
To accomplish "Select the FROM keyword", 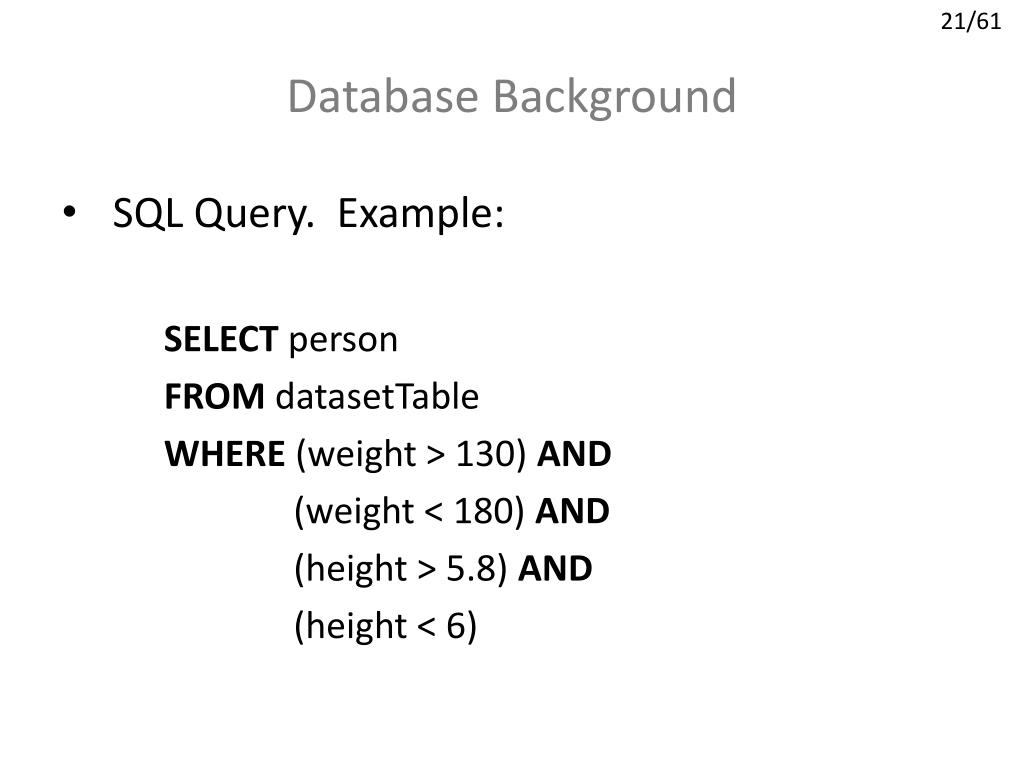I will tap(214, 396).
